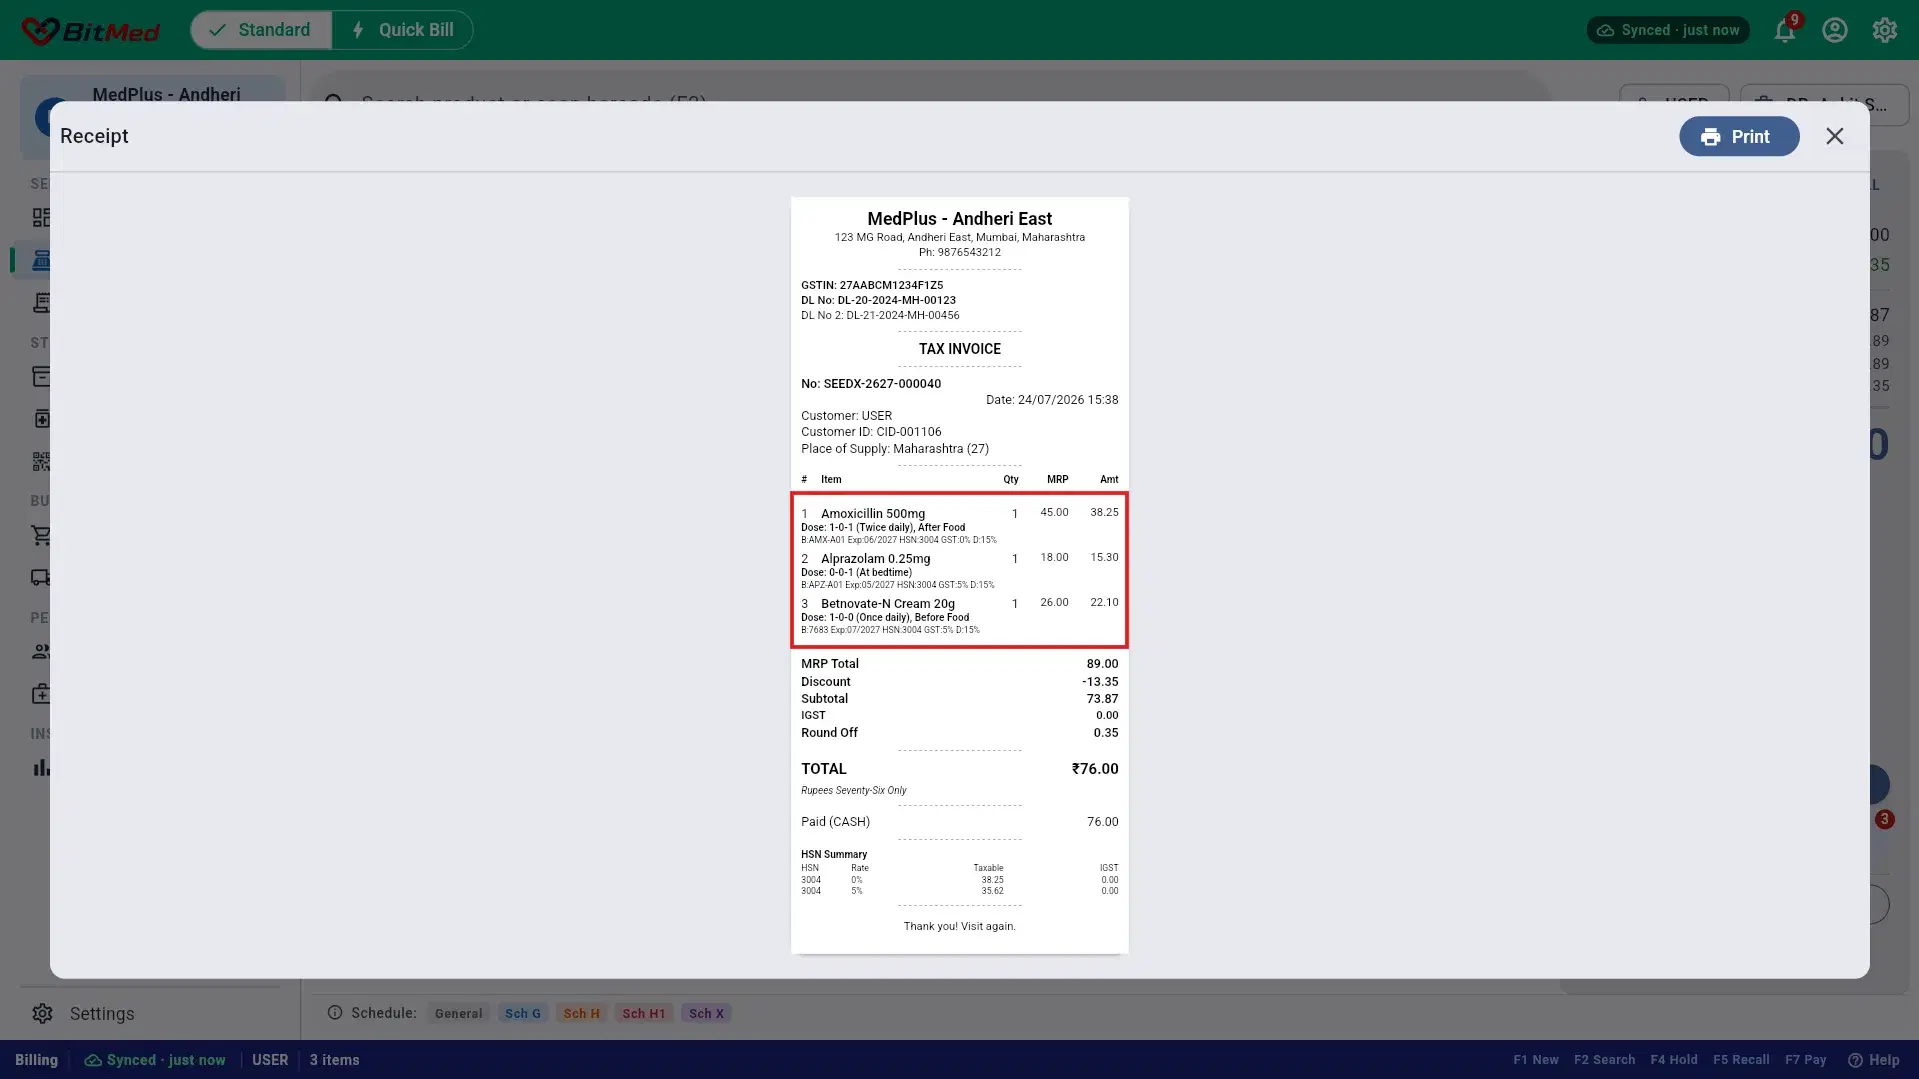Open the notifications bell

click(1785, 30)
